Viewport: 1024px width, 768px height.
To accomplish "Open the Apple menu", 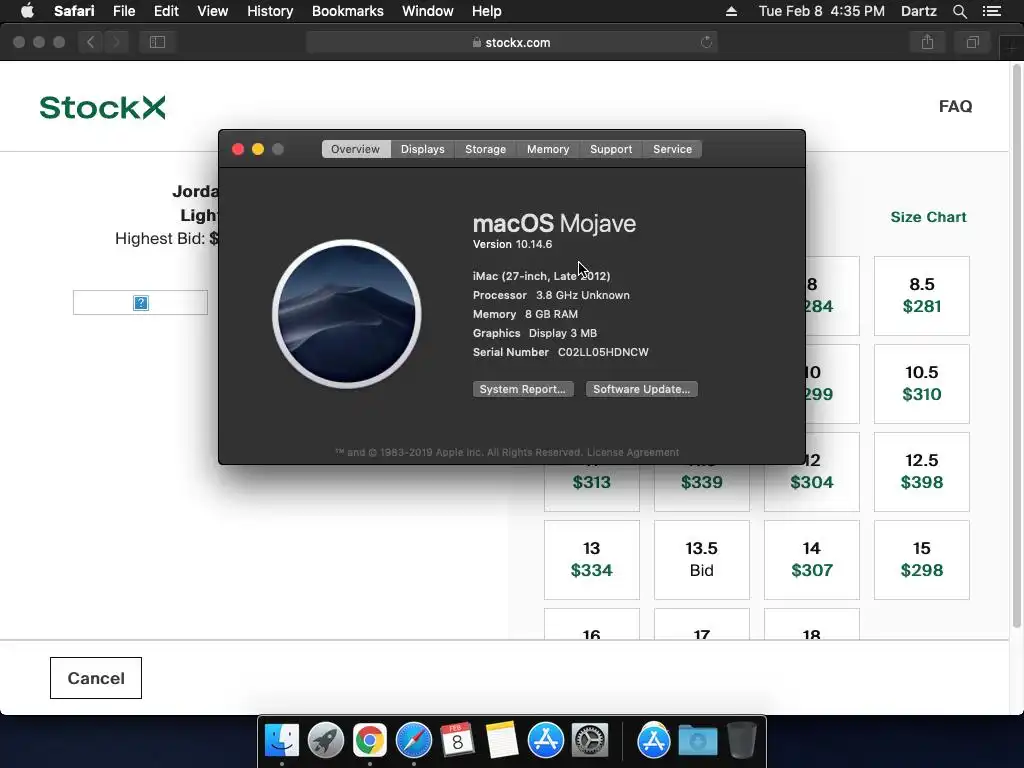I will click(27, 11).
